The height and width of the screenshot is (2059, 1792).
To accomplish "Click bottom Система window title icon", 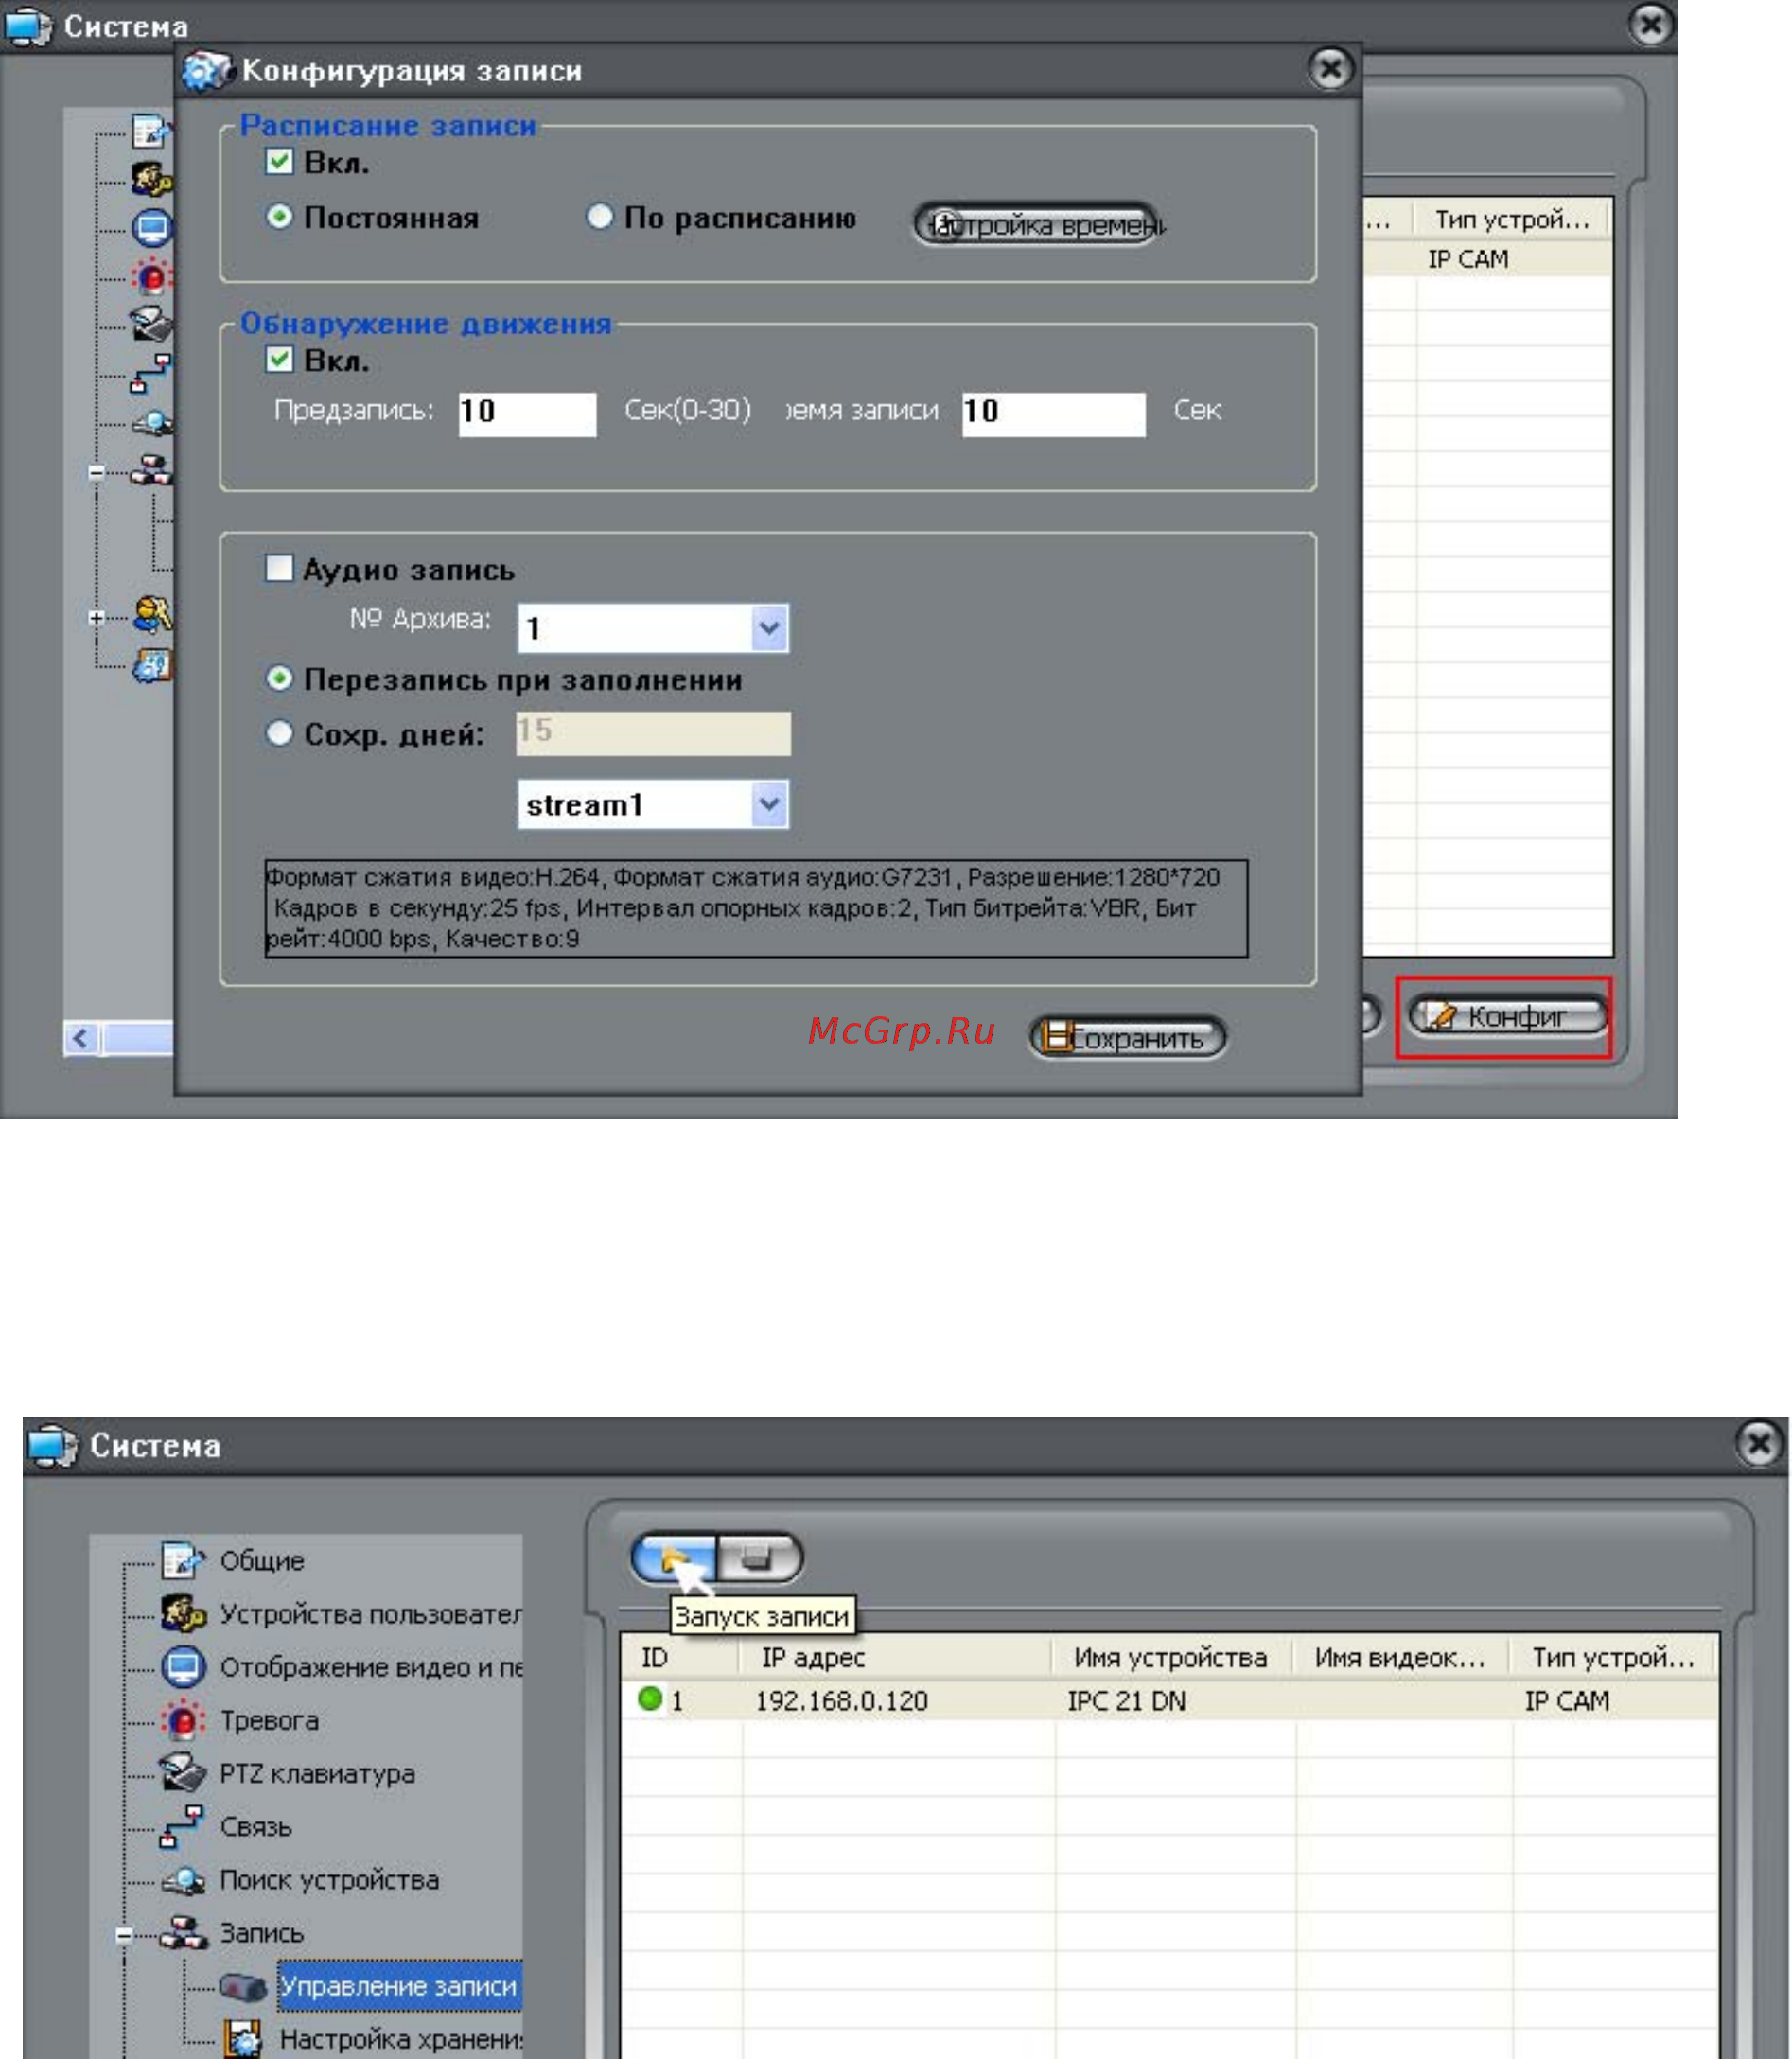I will [x=51, y=1445].
